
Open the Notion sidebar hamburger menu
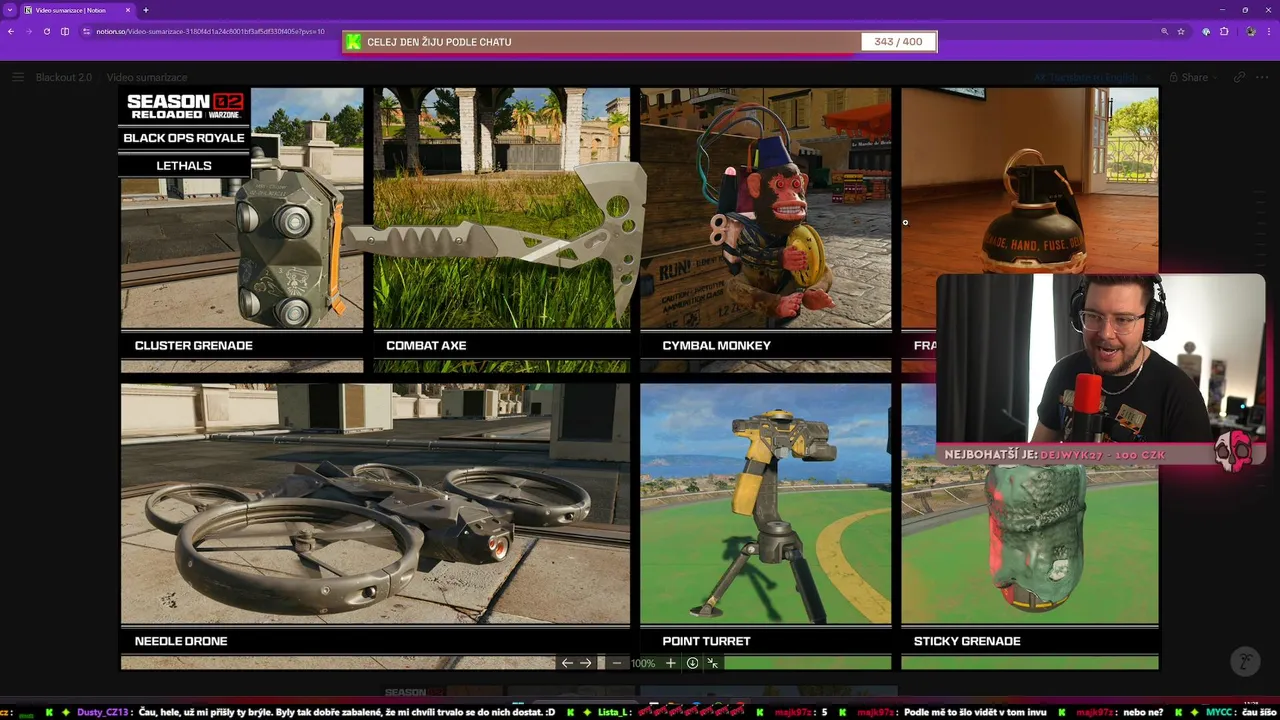17,77
